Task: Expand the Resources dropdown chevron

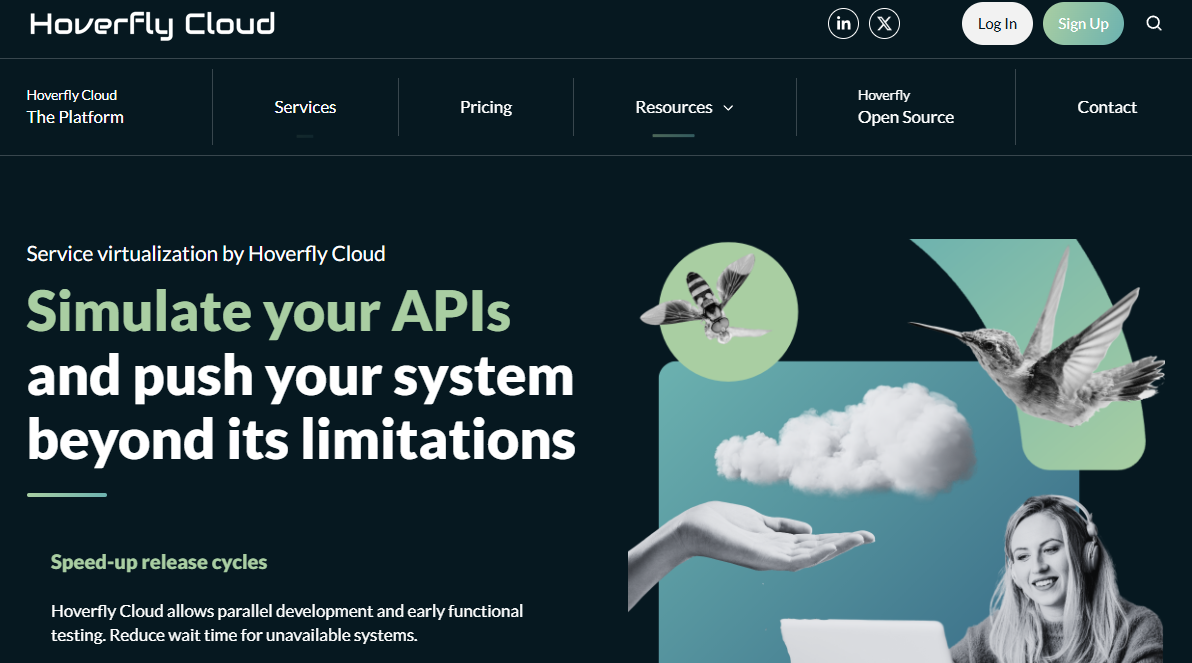Action: [728, 108]
